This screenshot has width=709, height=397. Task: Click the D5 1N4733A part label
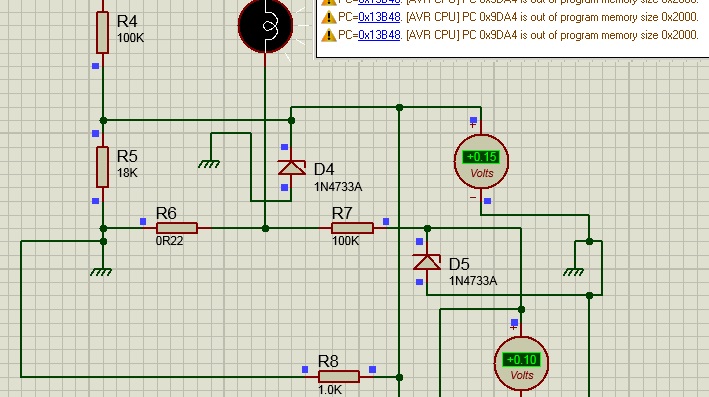pyautogui.click(x=473, y=281)
